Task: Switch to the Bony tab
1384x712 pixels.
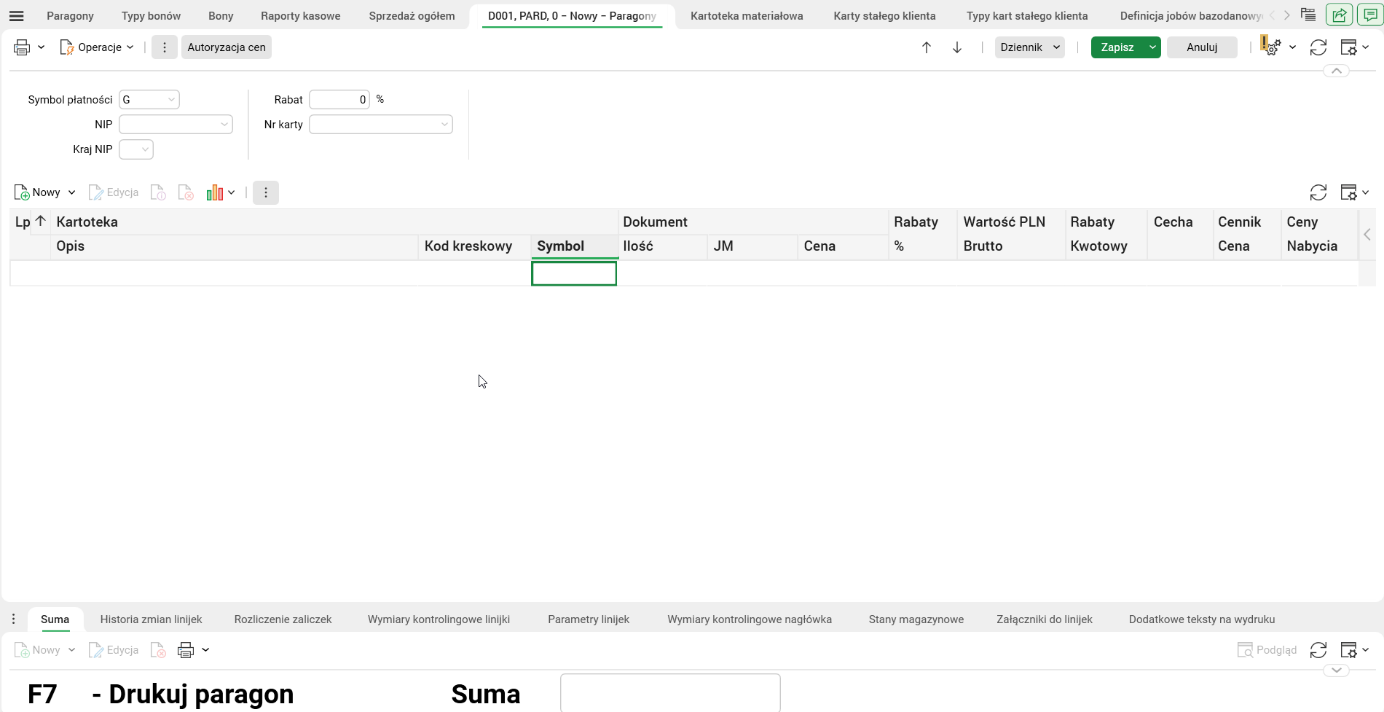Action: point(221,16)
